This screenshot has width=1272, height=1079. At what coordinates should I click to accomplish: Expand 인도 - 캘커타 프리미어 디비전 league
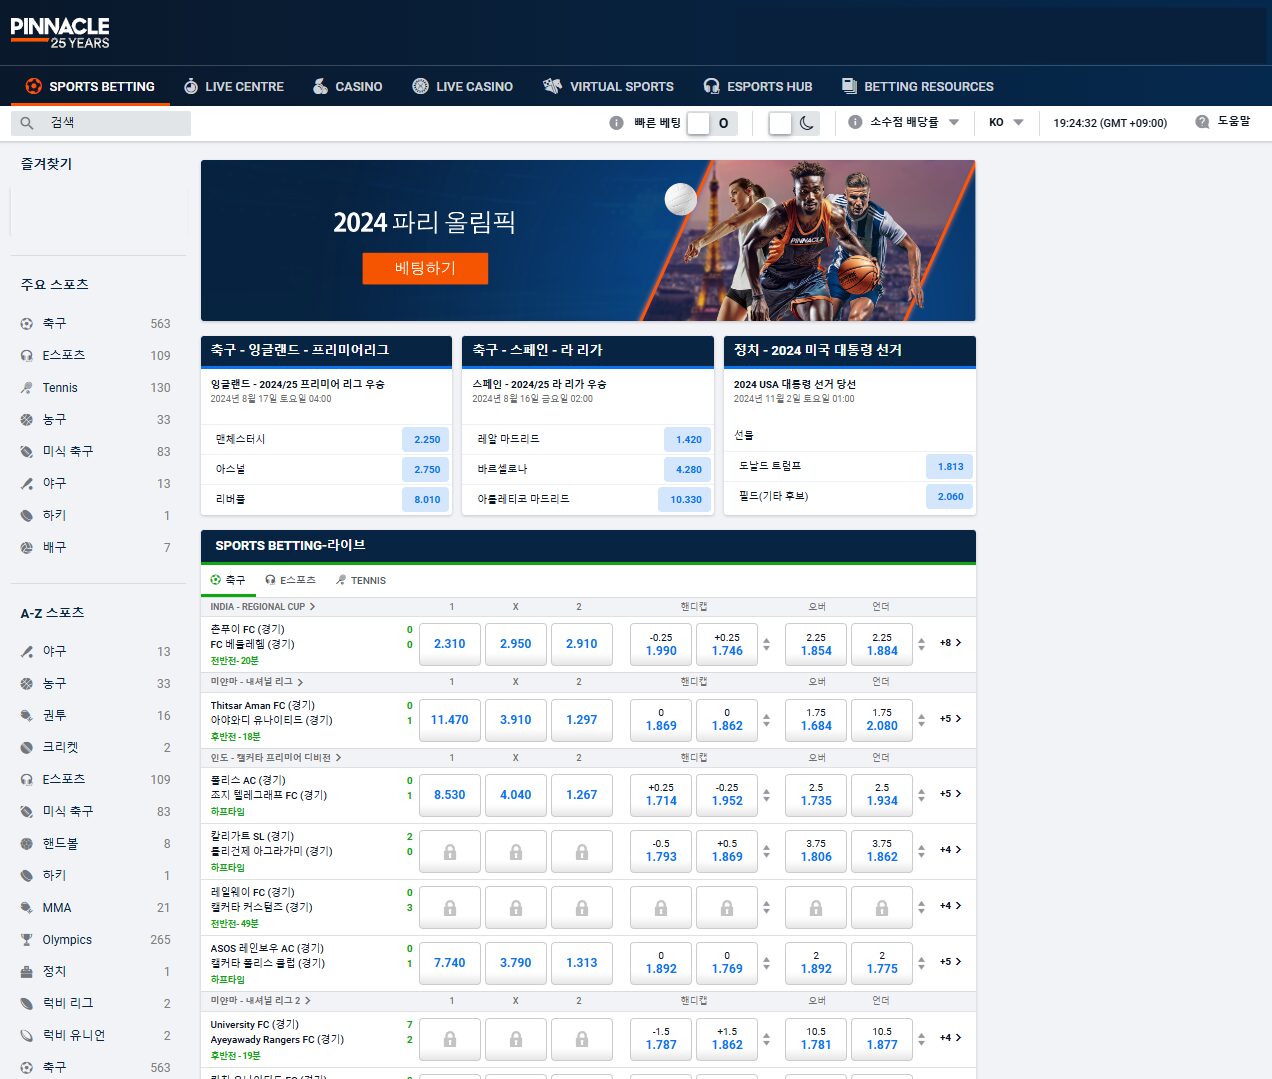pos(276,758)
